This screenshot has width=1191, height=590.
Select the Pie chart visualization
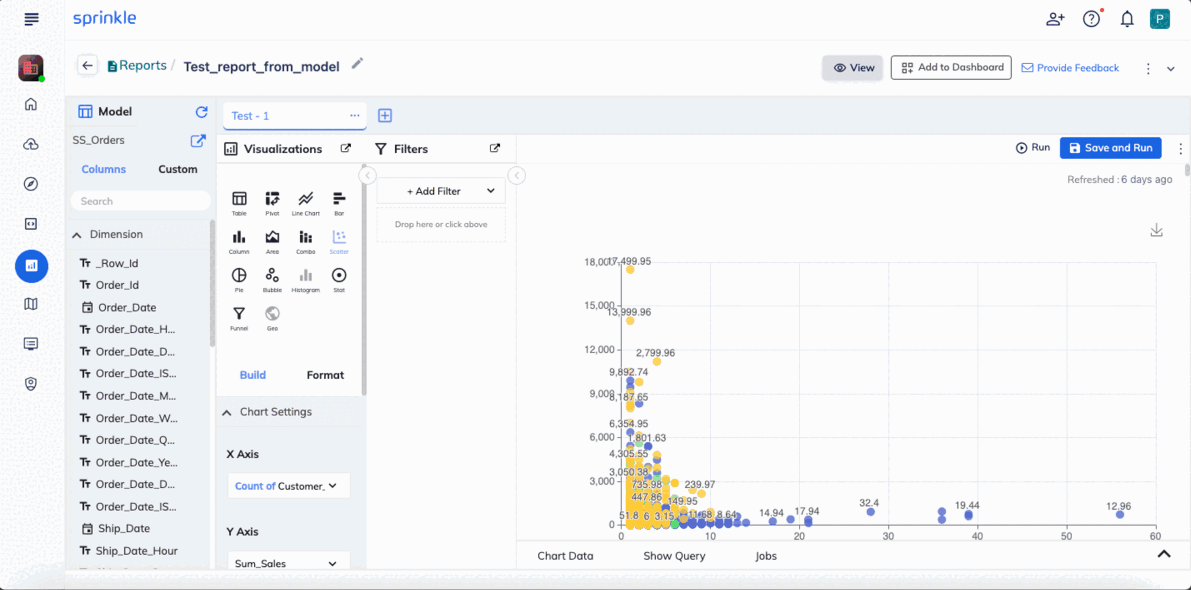239,279
